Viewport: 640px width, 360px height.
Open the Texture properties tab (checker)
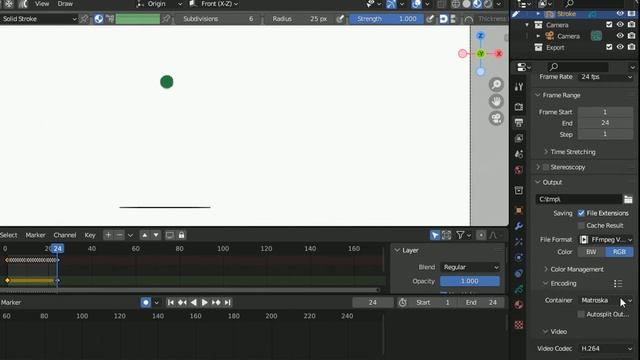coord(519,325)
